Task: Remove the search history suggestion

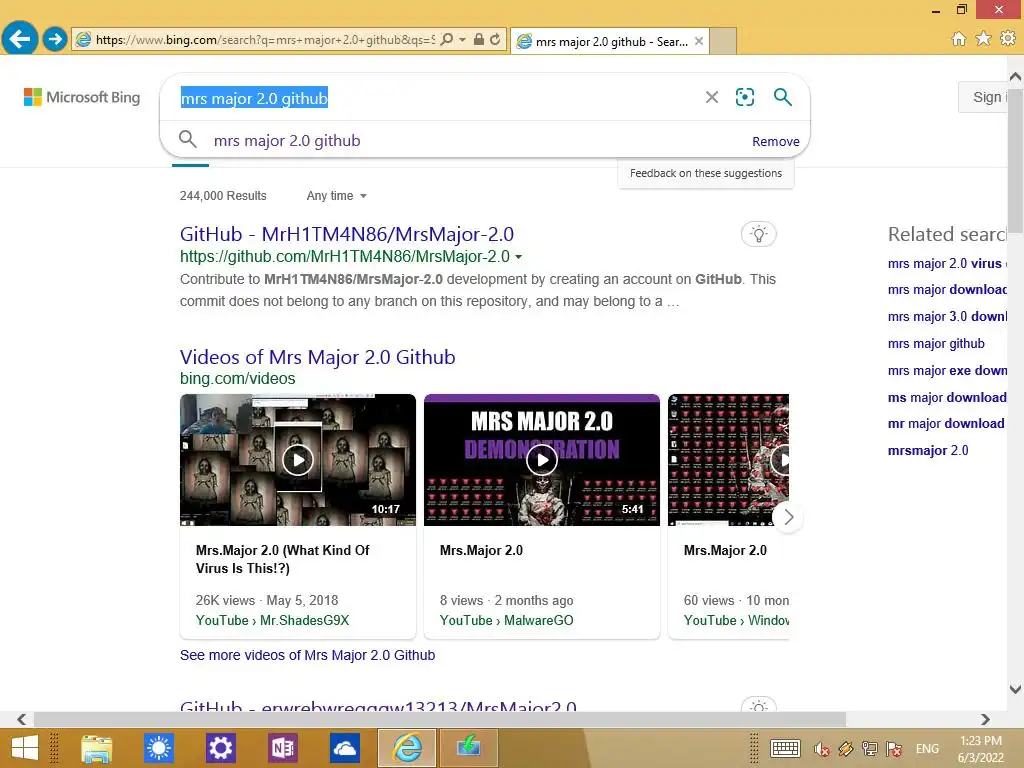Action: pyautogui.click(x=776, y=141)
